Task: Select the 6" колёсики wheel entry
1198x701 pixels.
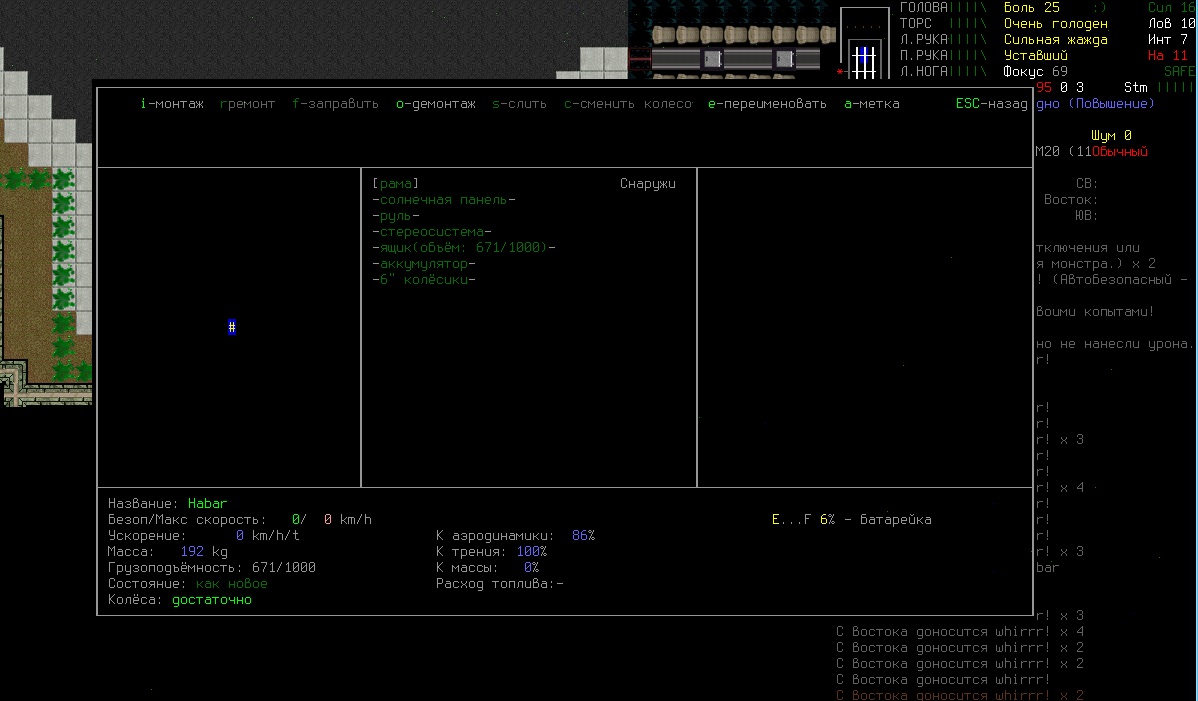Action: pos(424,280)
